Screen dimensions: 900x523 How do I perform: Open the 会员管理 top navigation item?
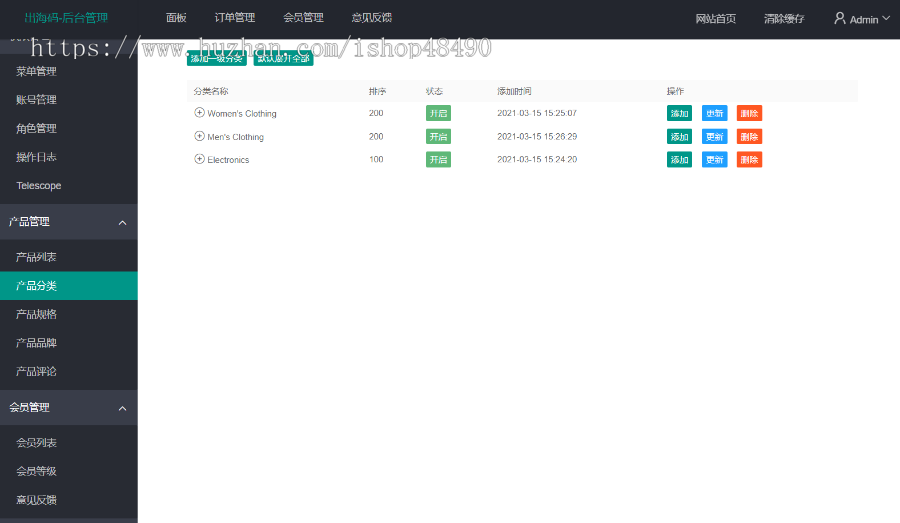(303, 18)
